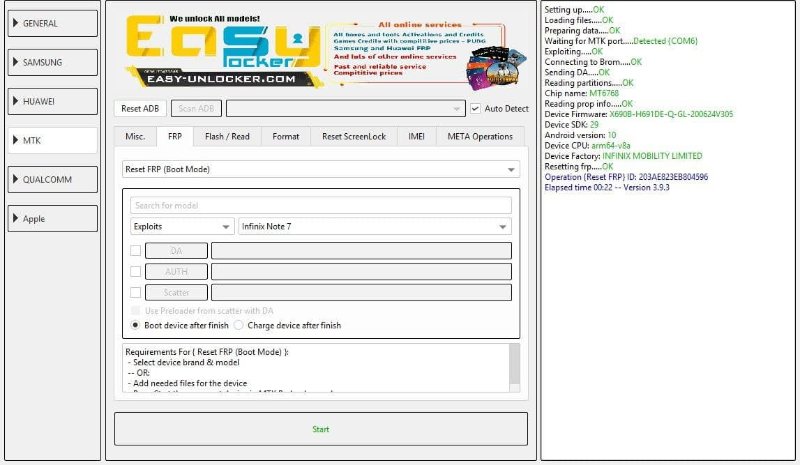Expand the QUALCOMM sidebar section
The height and width of the screenshot is (465, 800).
point(53,180)
